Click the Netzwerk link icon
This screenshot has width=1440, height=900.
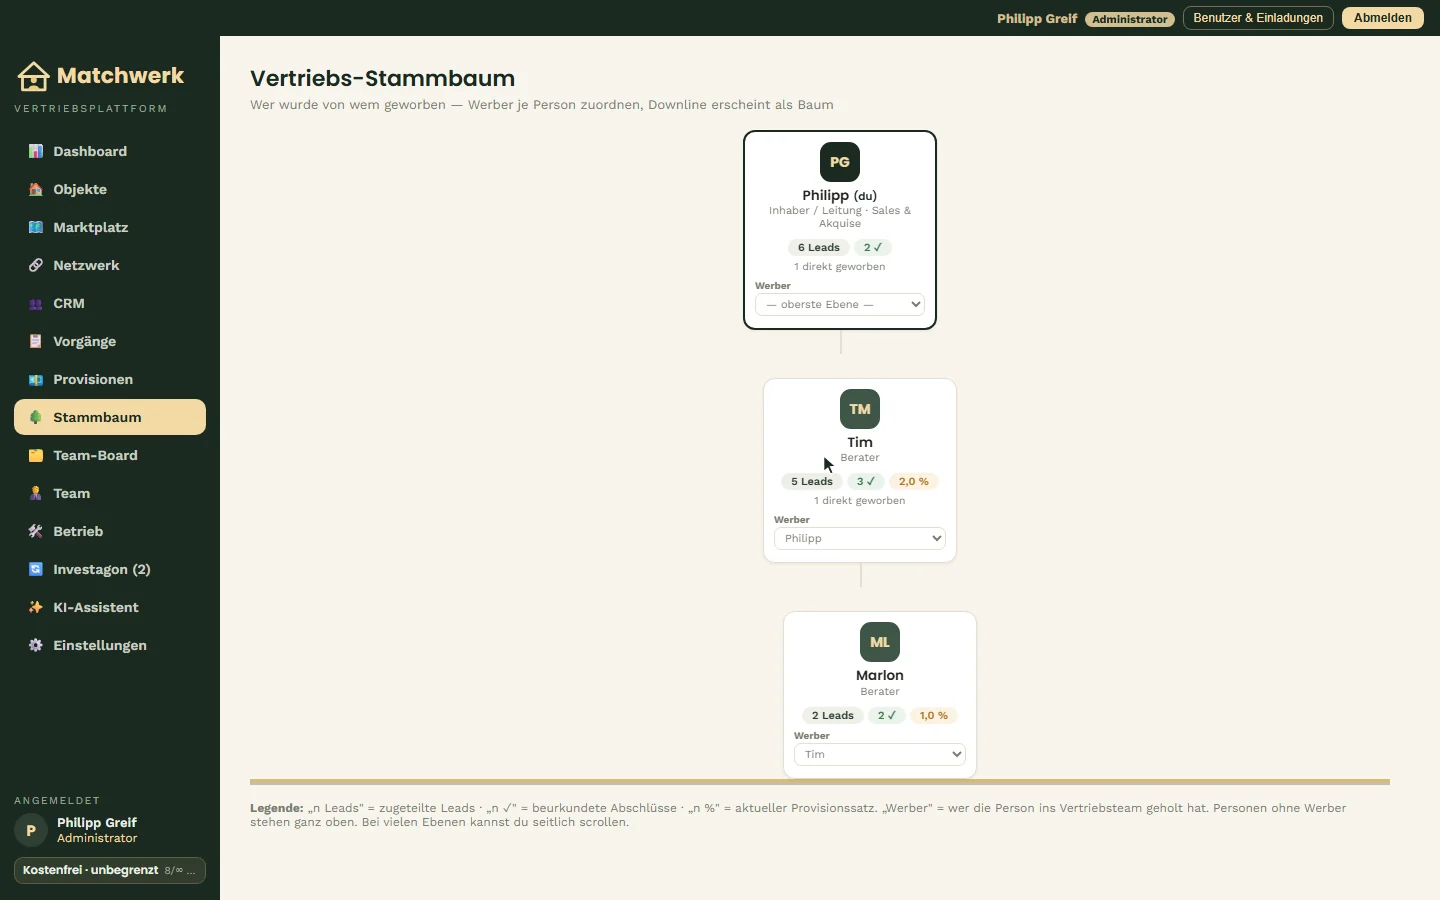36,265
